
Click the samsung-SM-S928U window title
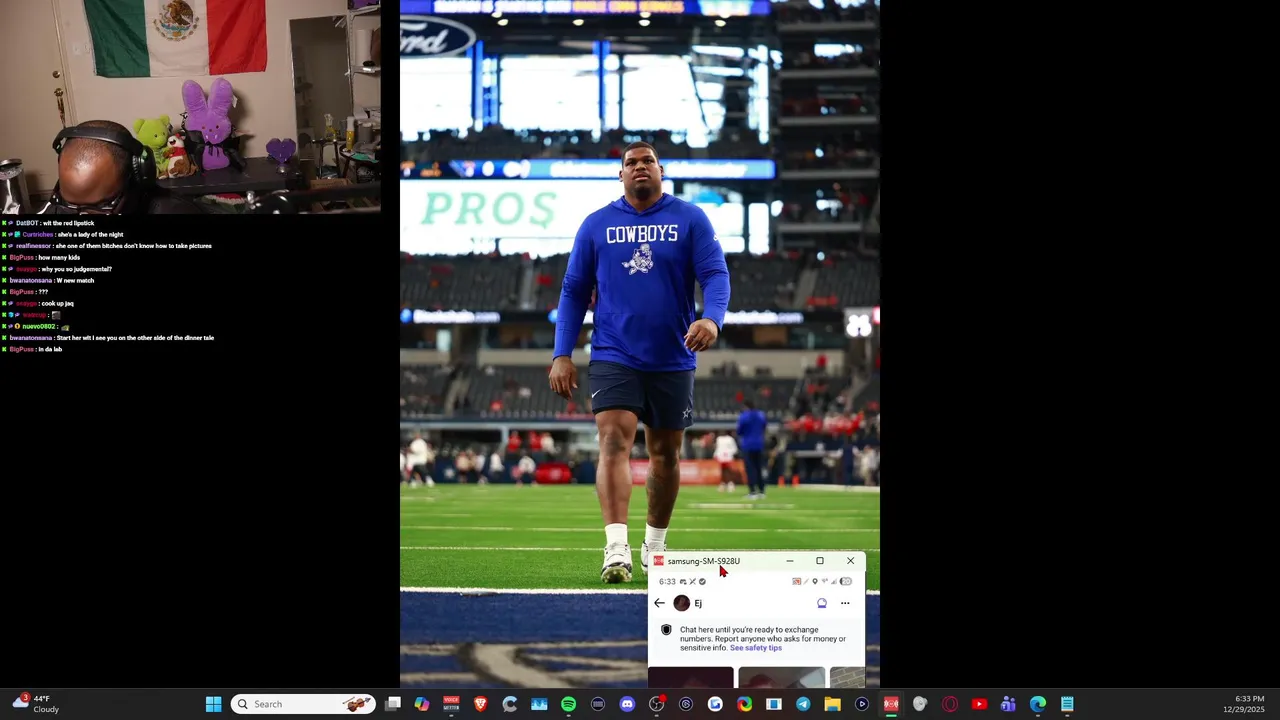(704, 561)
